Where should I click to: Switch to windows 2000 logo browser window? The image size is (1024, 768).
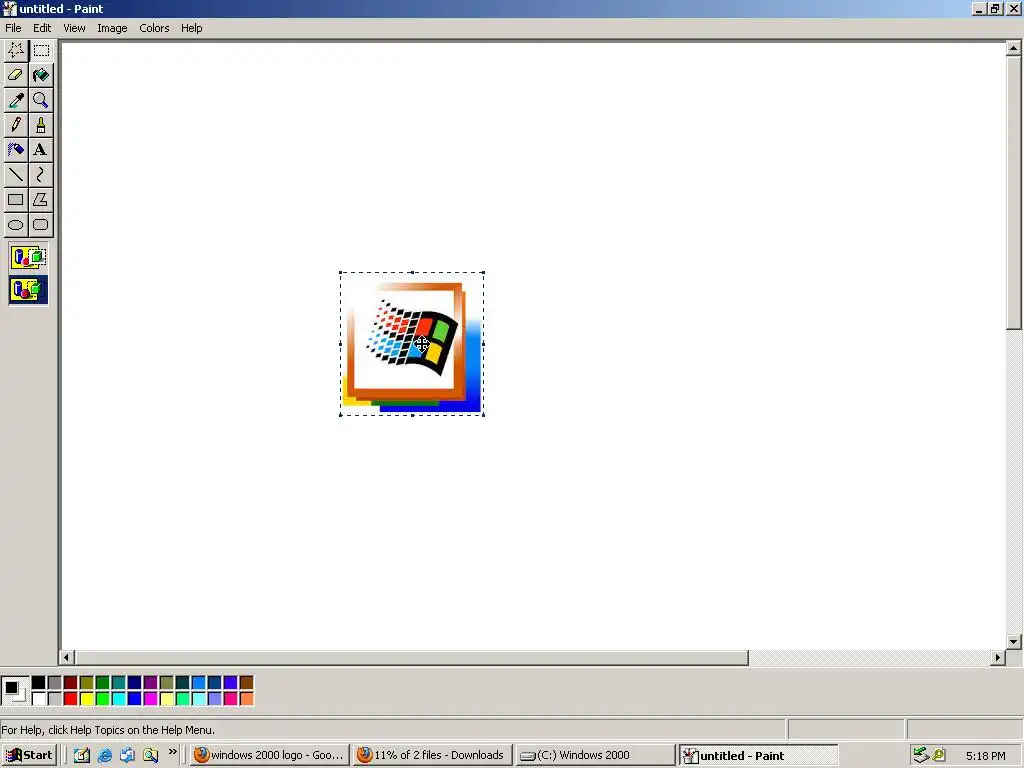pyautogui.click(x=269, y=756)
